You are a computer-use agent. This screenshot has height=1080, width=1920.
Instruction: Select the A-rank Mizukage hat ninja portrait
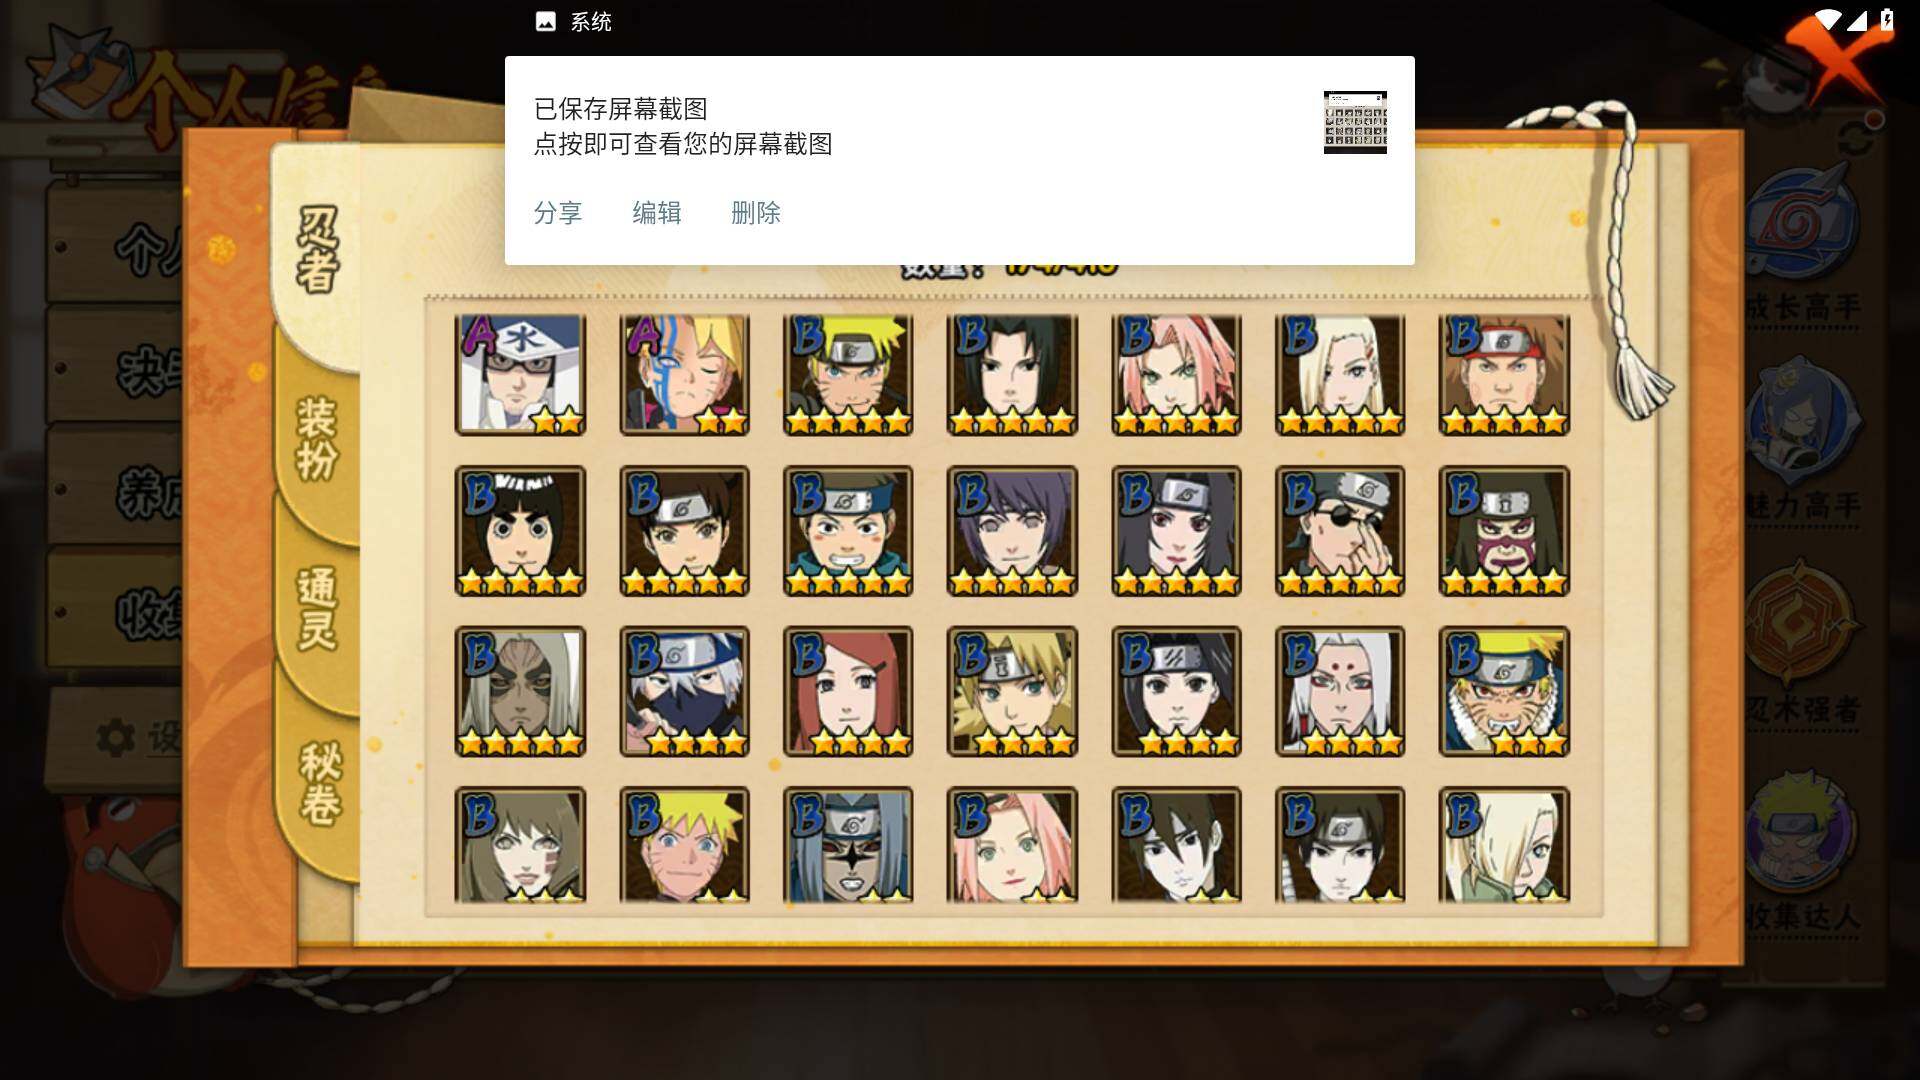coord(520,375)
